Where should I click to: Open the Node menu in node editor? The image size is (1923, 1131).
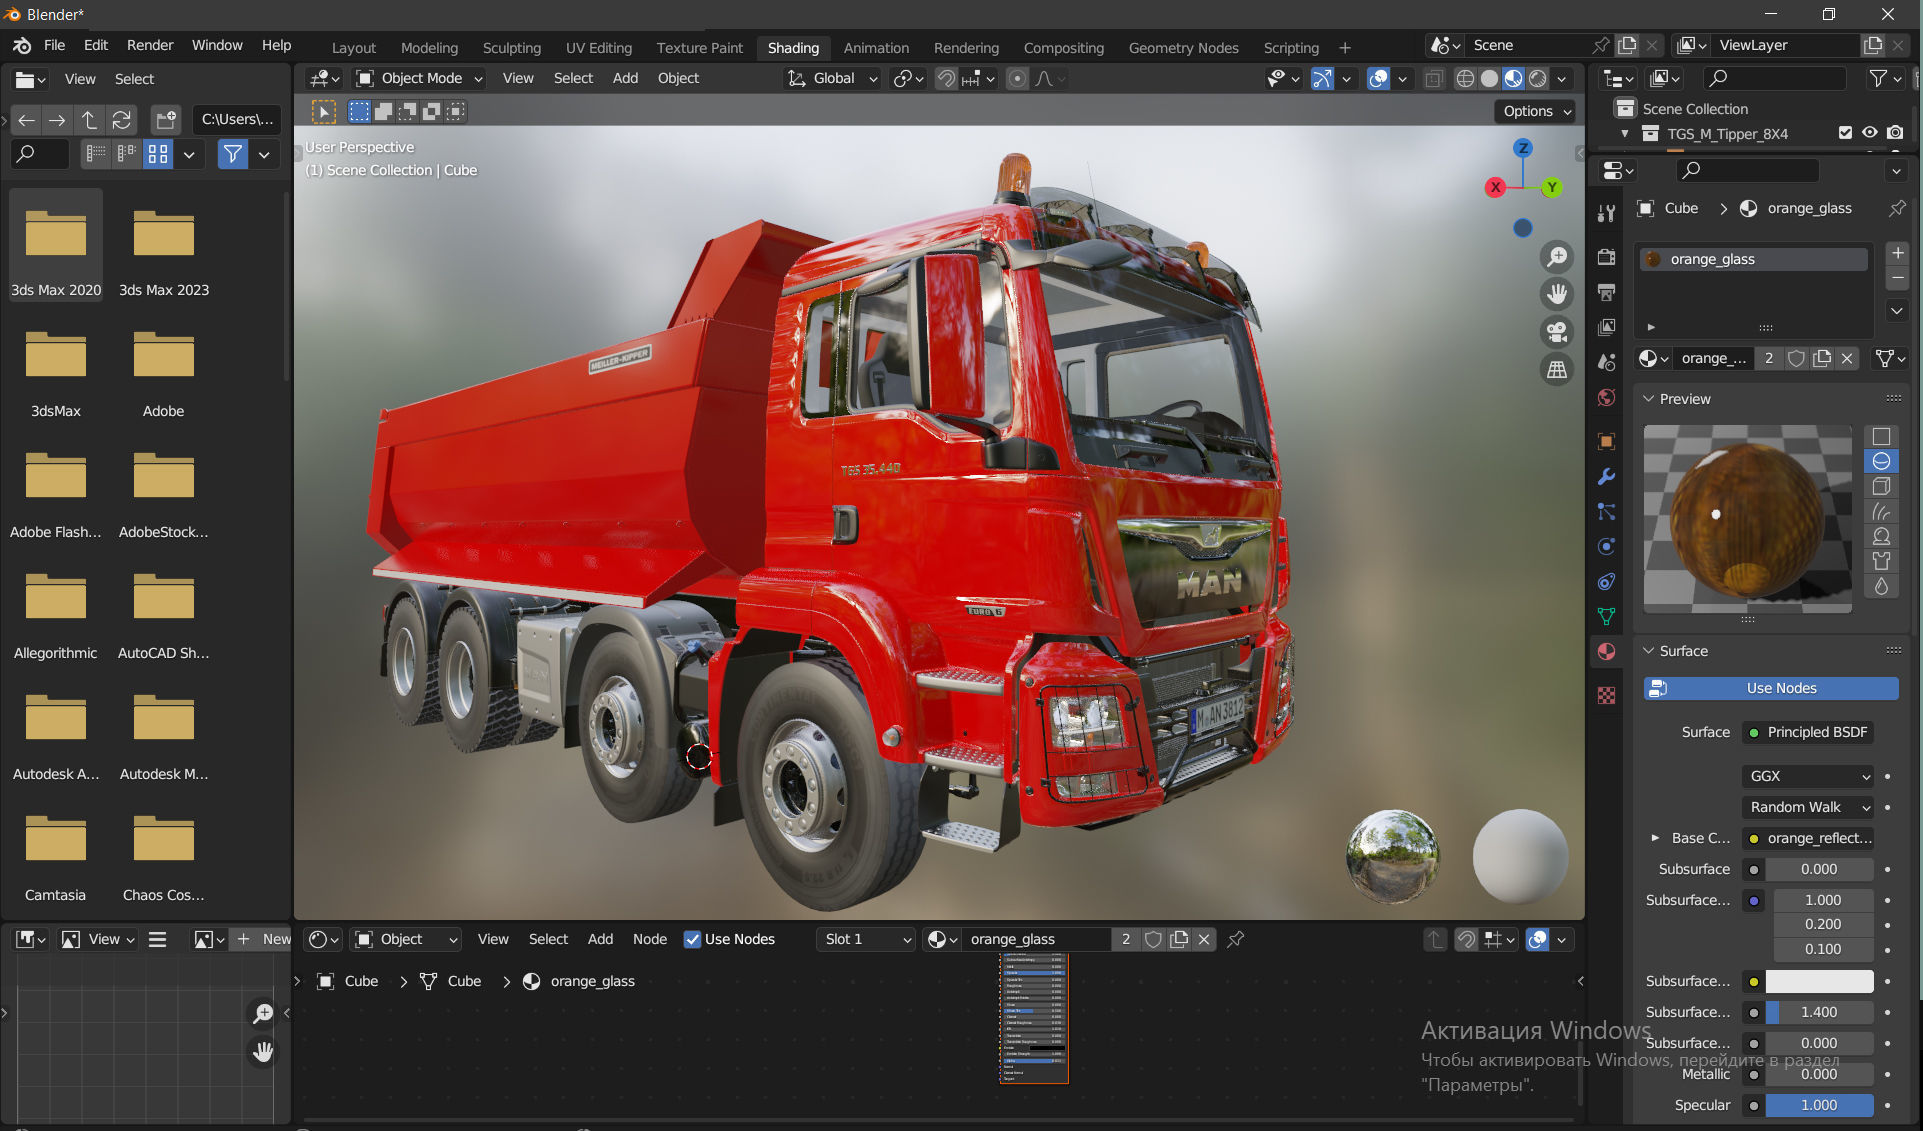(650, 939)
